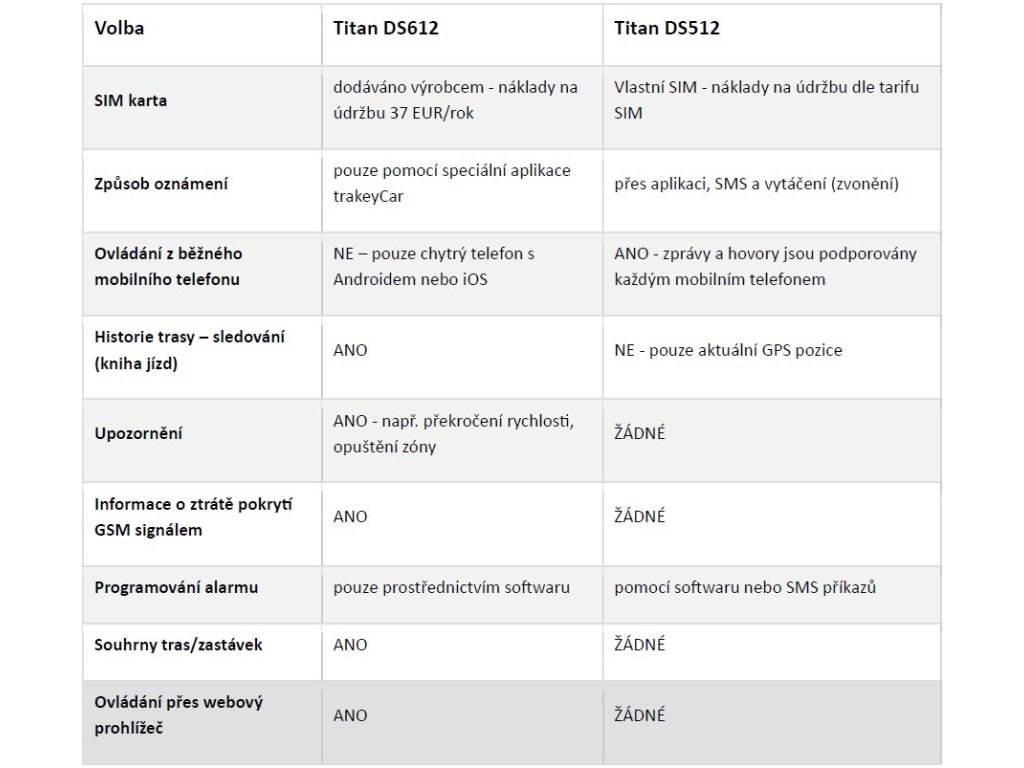Select the aktuální GPS pozice cell

pyautogui.click(x=728, y=350)
